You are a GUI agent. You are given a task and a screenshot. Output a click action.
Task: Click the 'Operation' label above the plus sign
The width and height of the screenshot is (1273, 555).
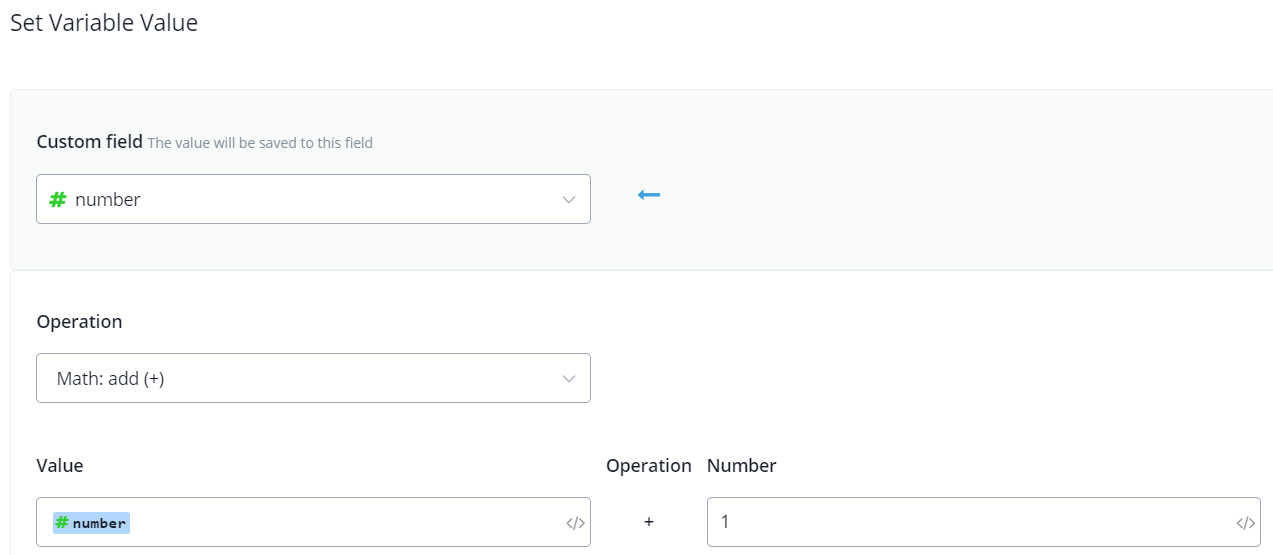[648, 466]
